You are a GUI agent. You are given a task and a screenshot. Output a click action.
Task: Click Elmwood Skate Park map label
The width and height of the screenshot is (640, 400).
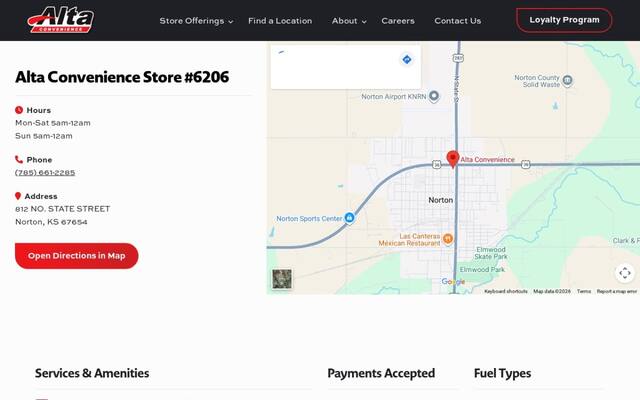pos(491,253)
